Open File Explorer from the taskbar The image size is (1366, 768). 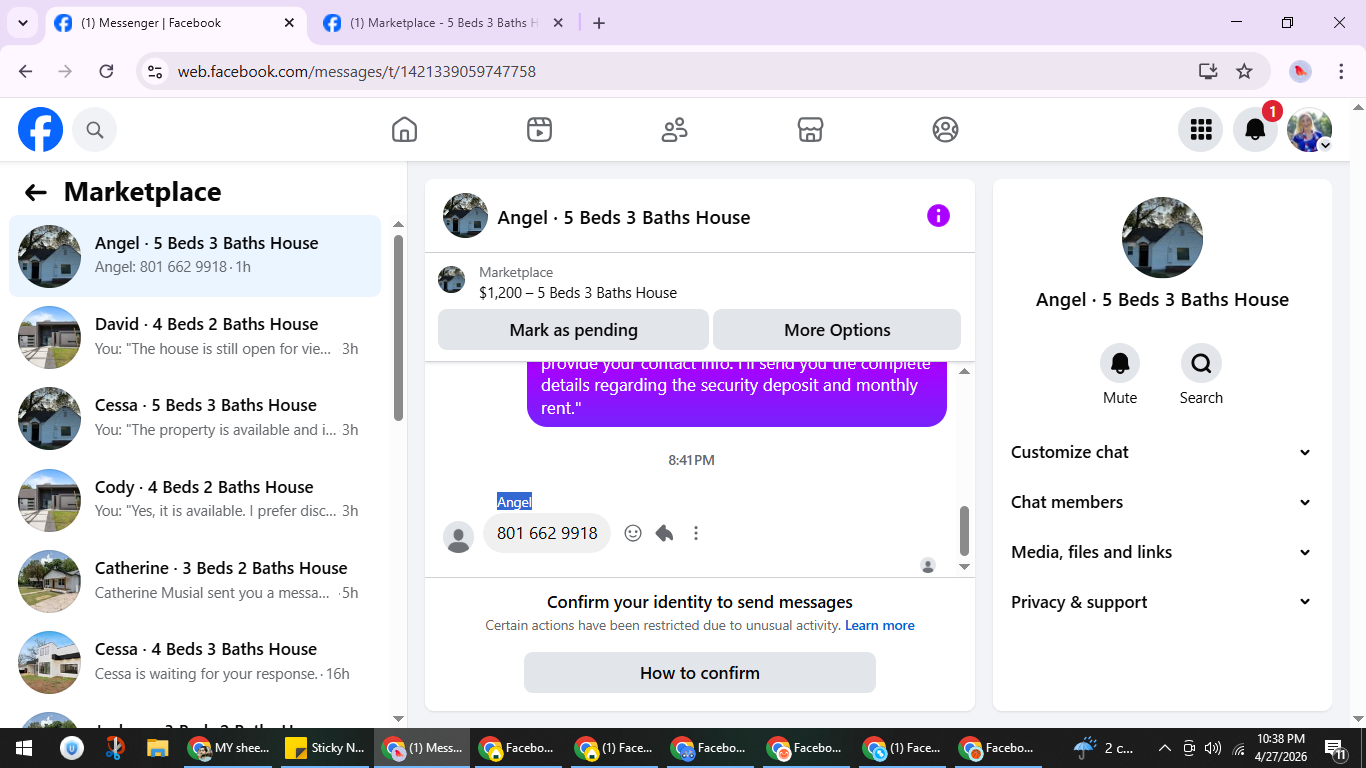point(157,748)
